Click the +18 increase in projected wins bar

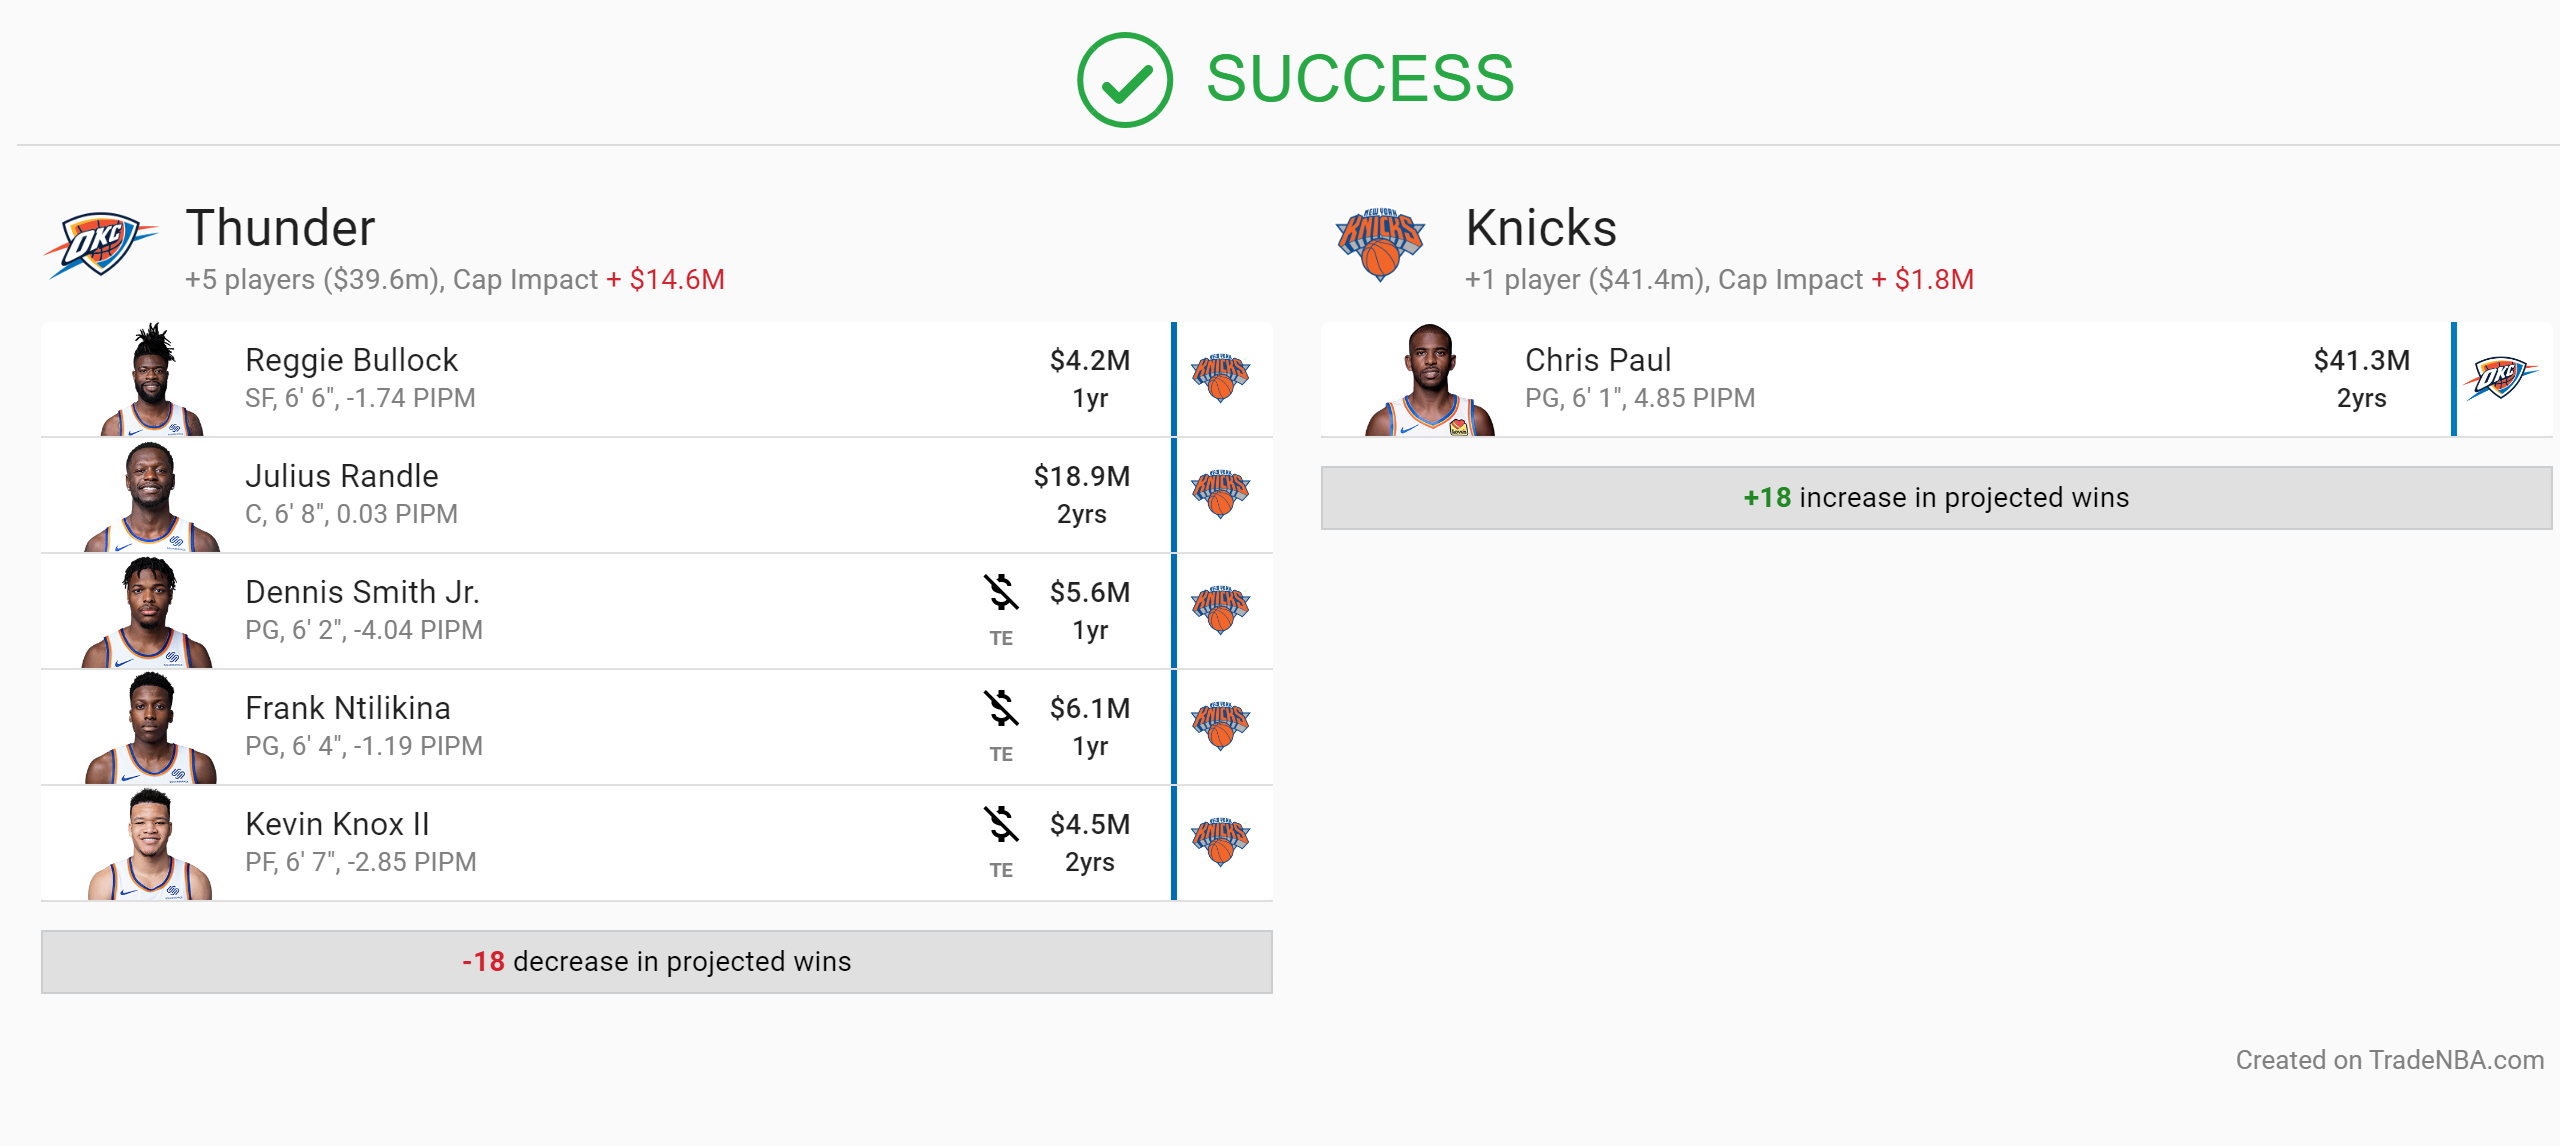click(x=1937, y=498)
